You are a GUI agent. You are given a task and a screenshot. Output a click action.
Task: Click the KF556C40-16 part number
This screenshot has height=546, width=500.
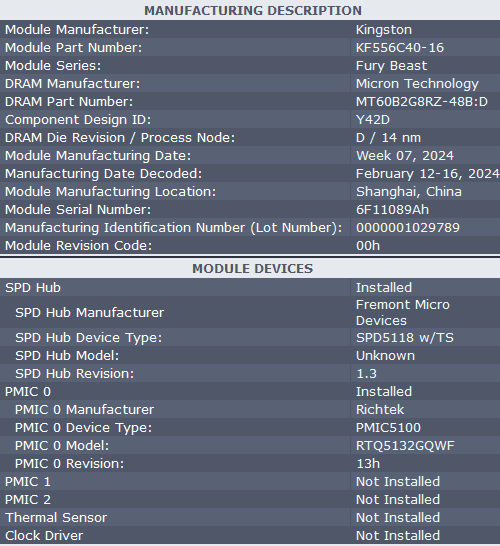[400, 48]
